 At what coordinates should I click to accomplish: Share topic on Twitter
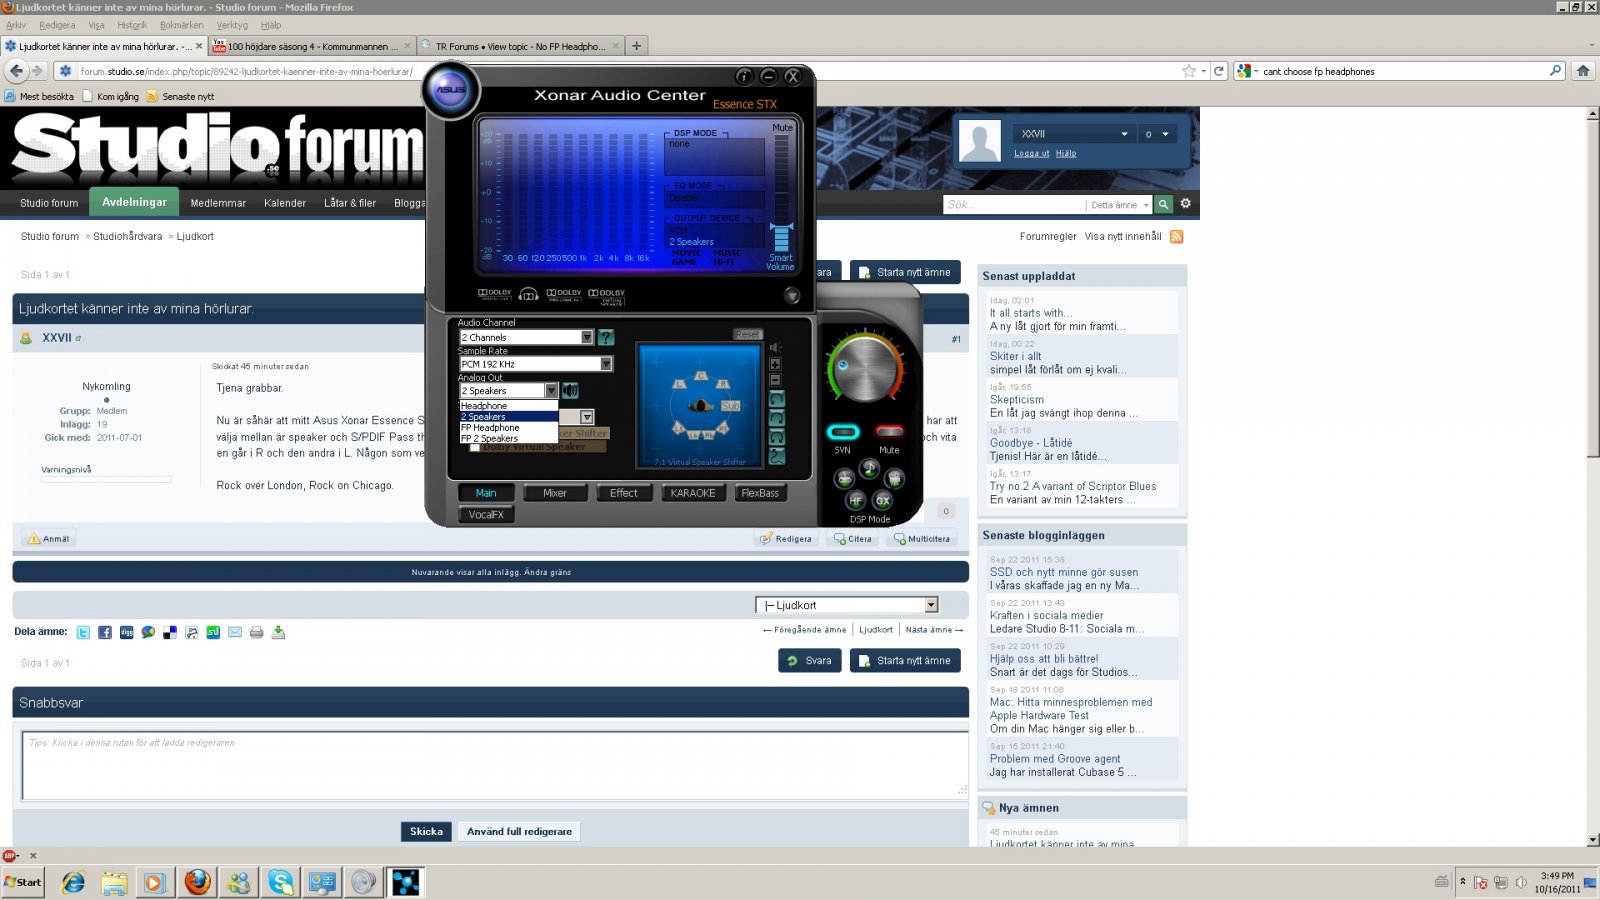(x=83, y=632)
